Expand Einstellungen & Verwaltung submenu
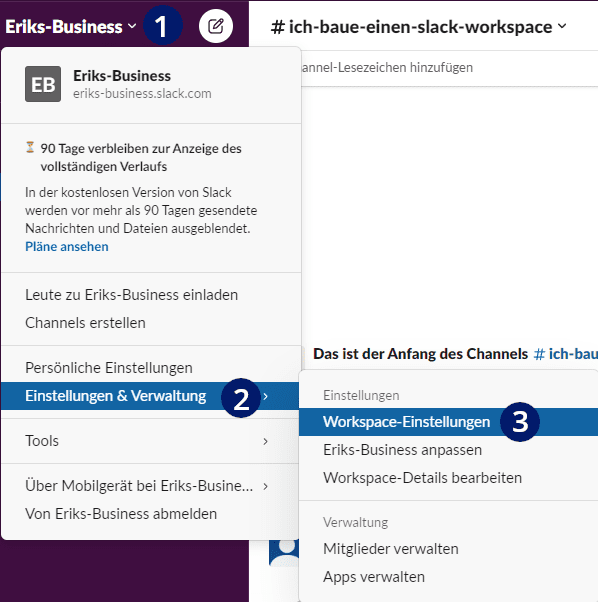The image size is (598, 602). [150, 396]
